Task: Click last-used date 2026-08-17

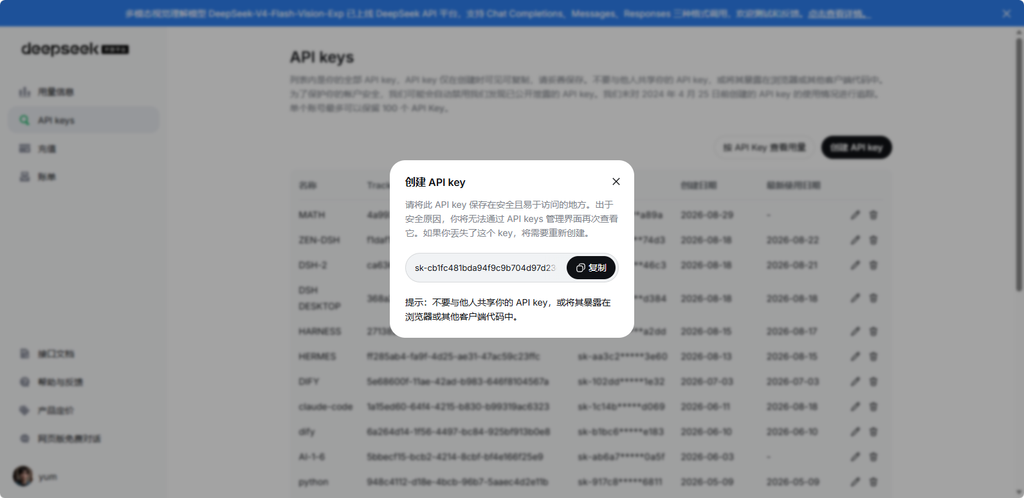Action: (792, 332)
